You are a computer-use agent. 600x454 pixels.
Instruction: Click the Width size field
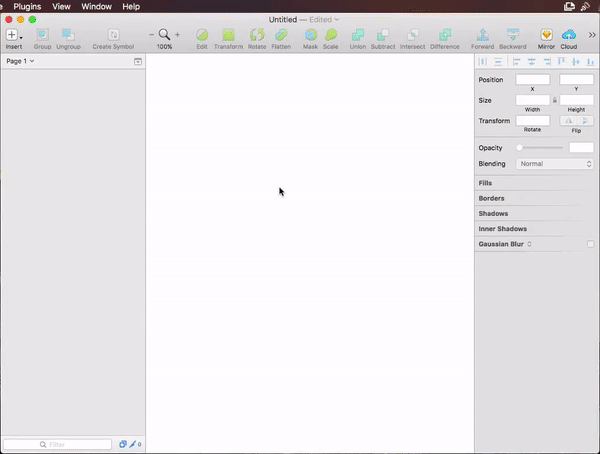[x=533, y=100]
